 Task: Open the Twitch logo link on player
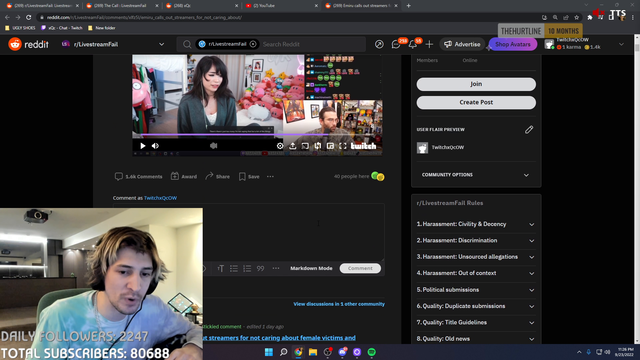coord(363,146)
